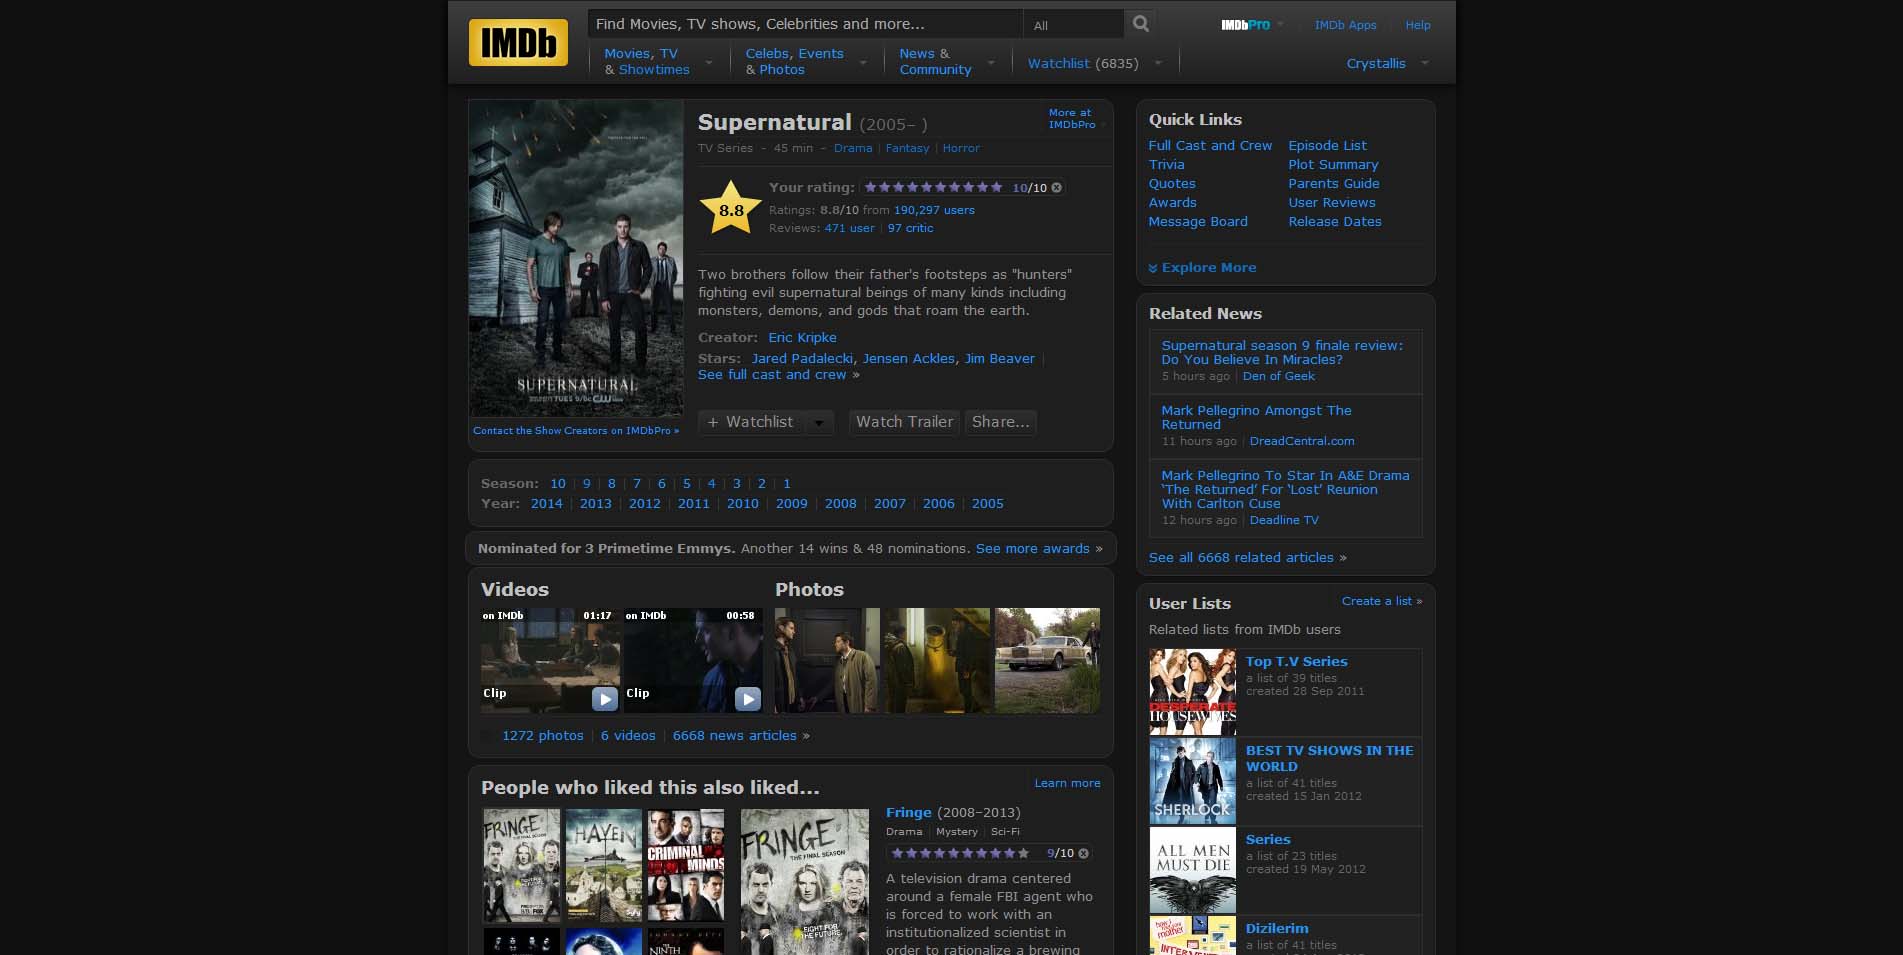See all 6668 related articles
Screen dimensions: 1903x955
click(x=1241, y=558)
